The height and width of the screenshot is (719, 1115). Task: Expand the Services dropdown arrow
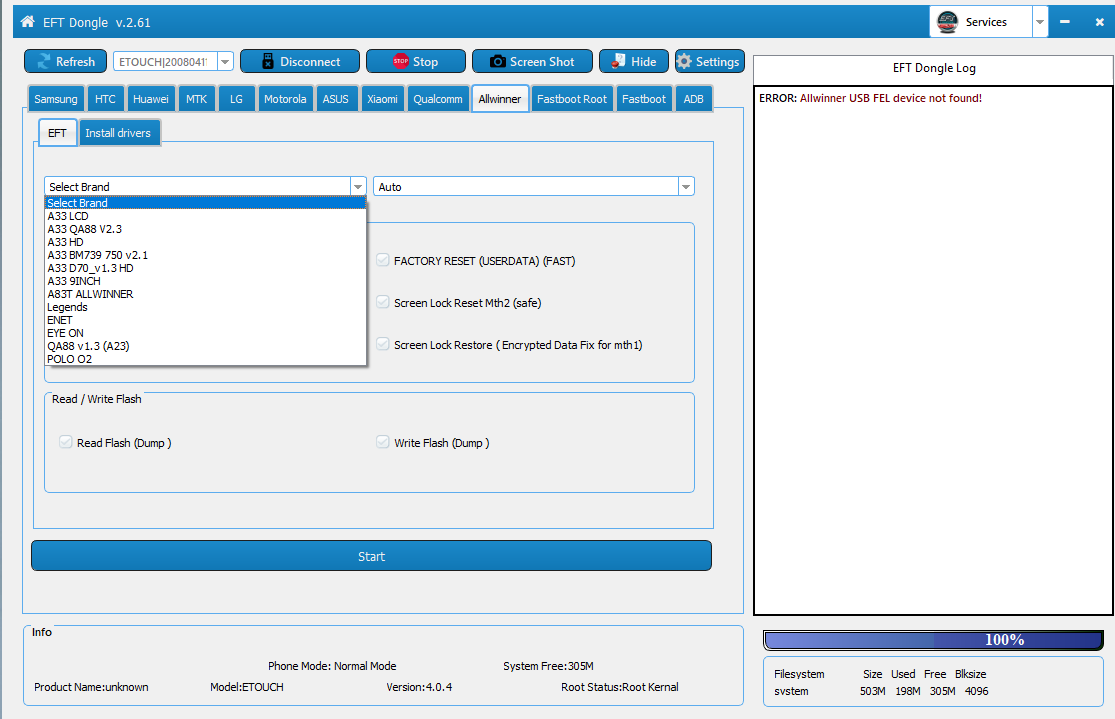[1040, 22]
